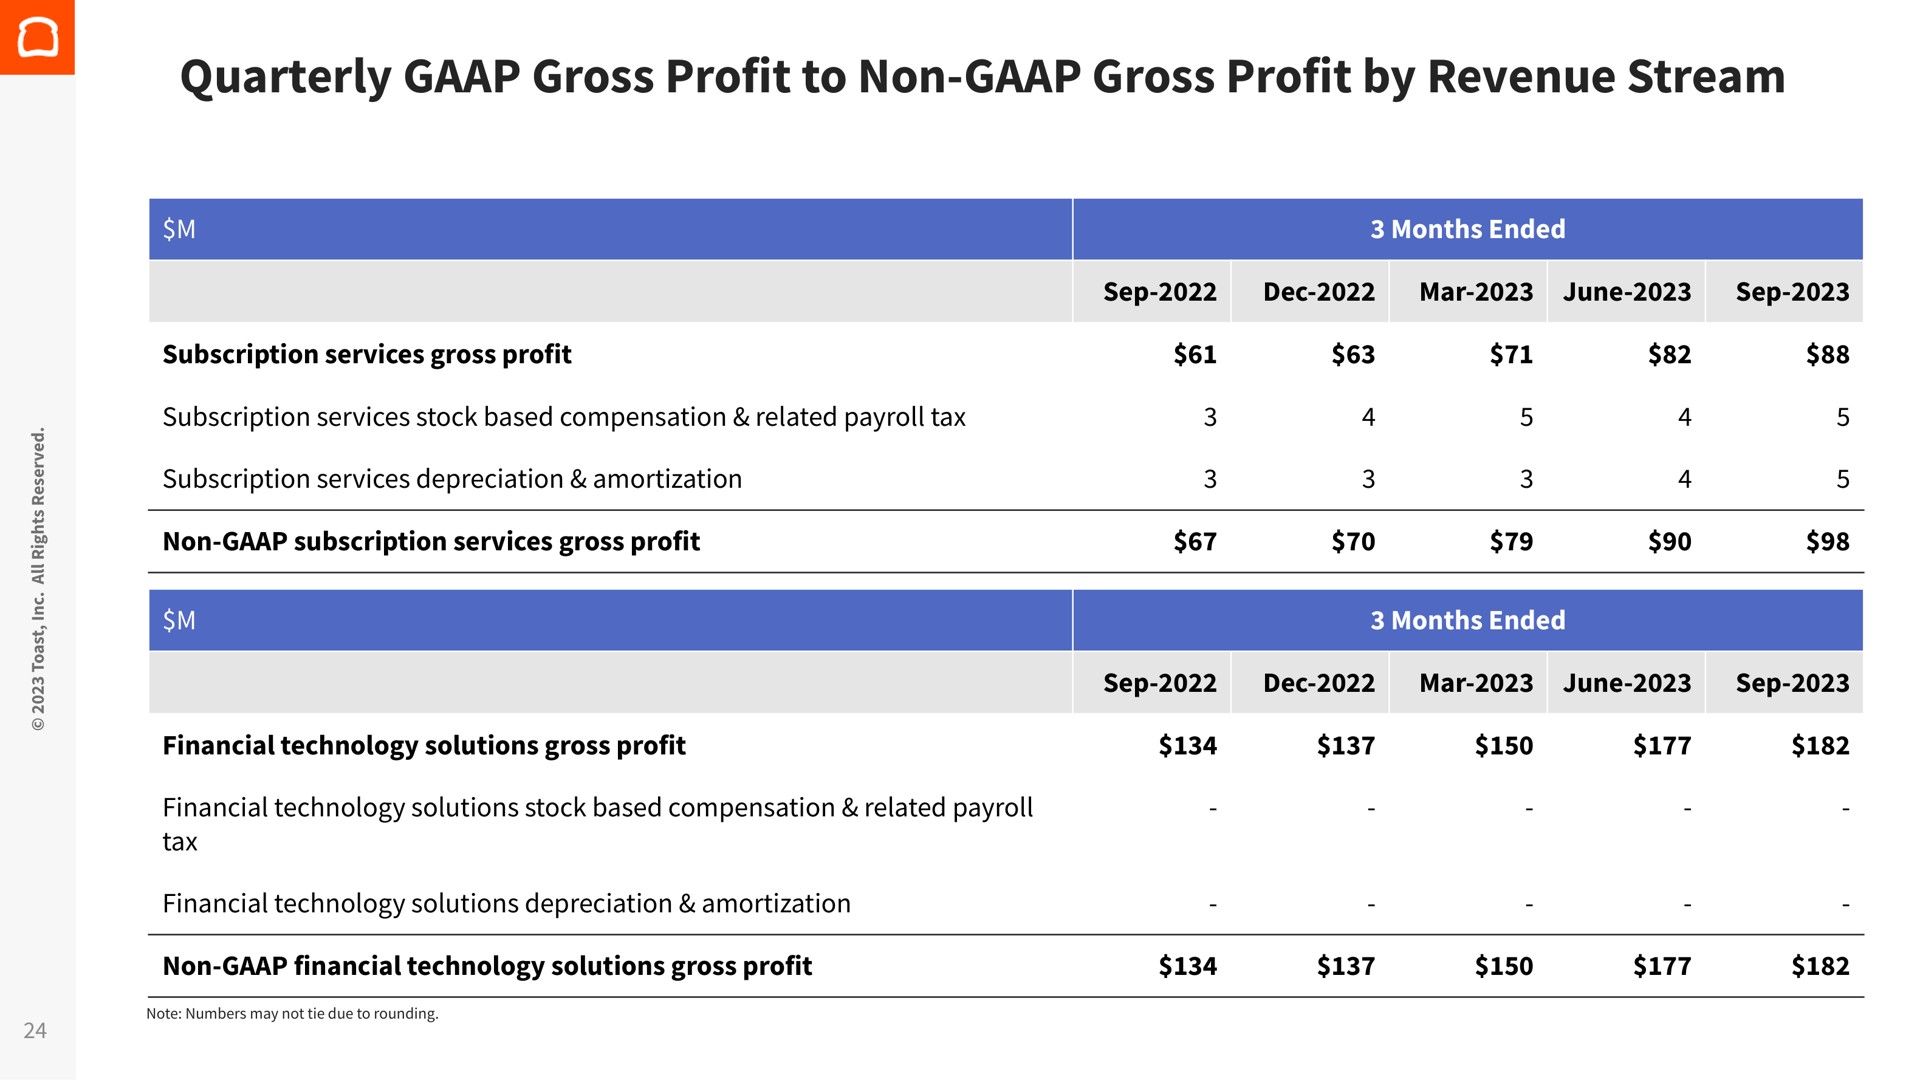Click June-2023 header in the subscription table
Viewport: 1920px width, 1080px height.
click(1627, 292)
